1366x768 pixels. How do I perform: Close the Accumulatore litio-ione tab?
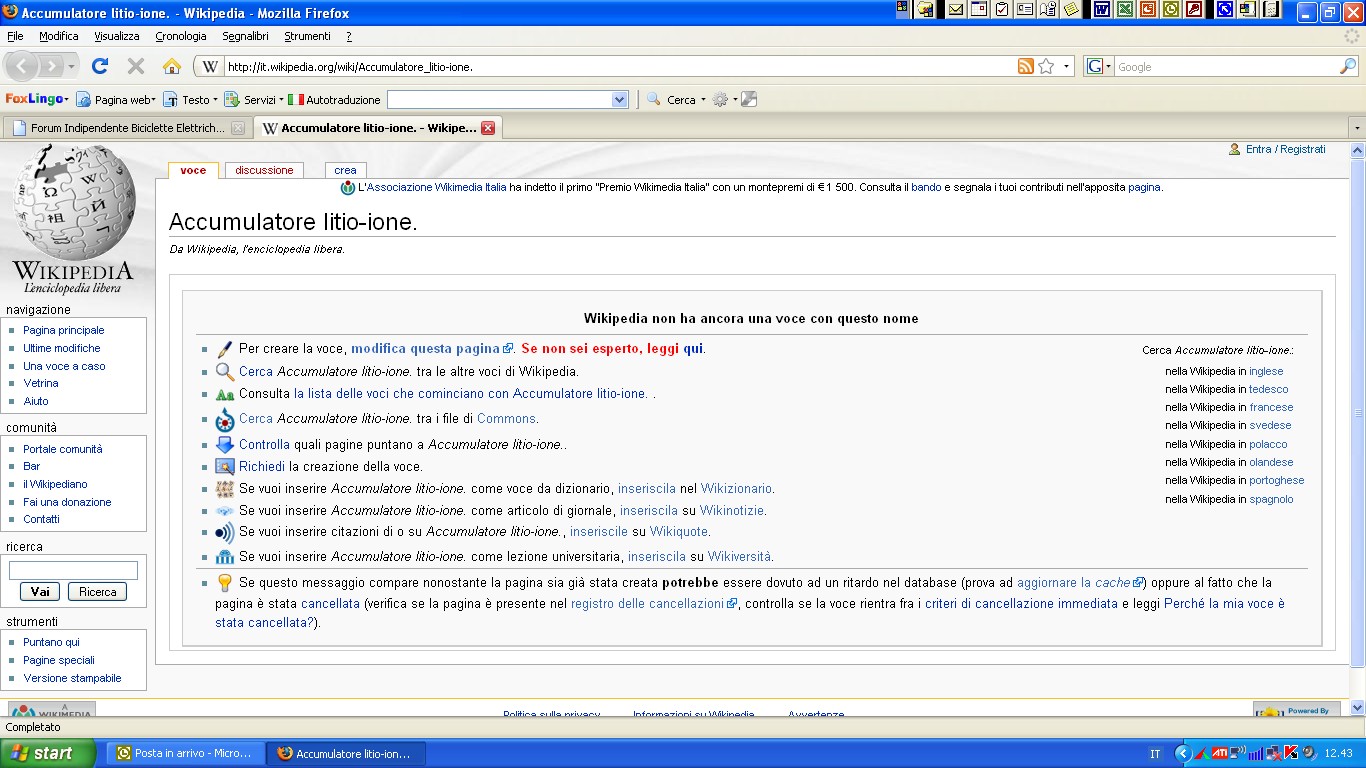pos(488,128)
